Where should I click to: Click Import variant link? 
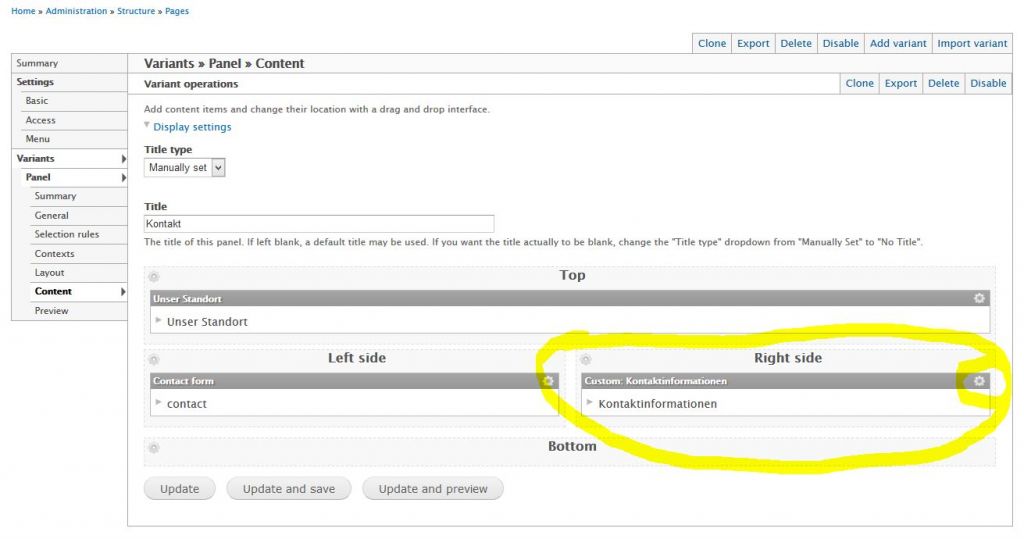point(972,43)
